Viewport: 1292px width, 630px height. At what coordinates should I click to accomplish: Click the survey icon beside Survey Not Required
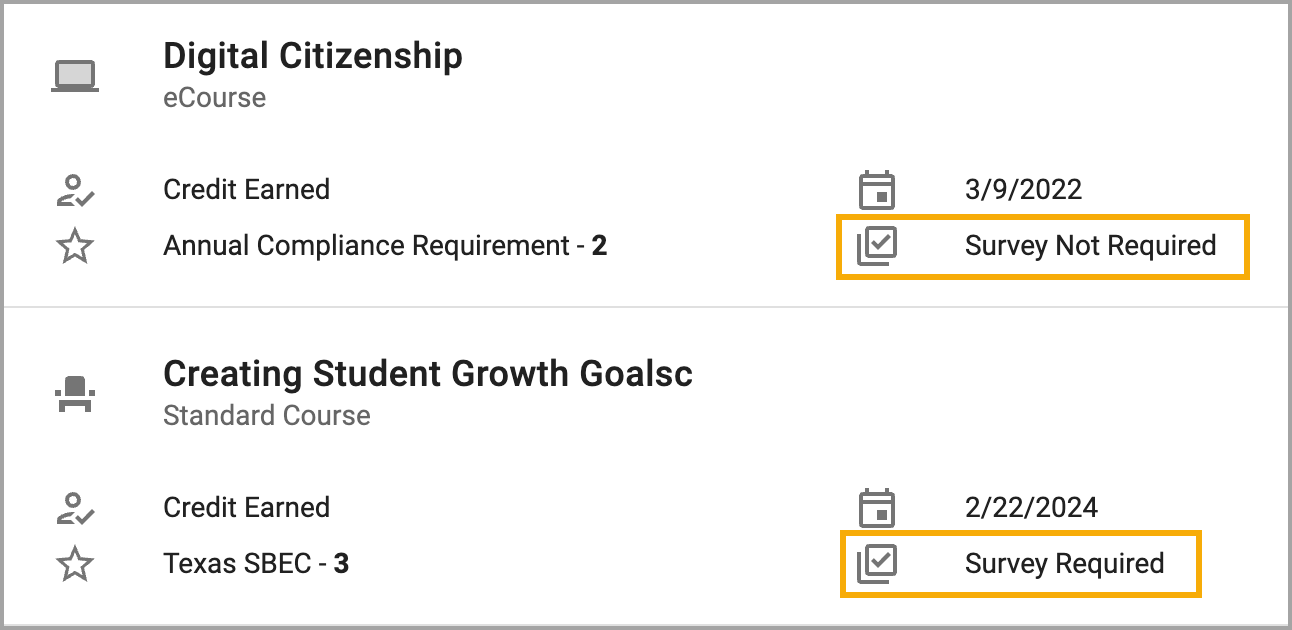click(877, 246)
